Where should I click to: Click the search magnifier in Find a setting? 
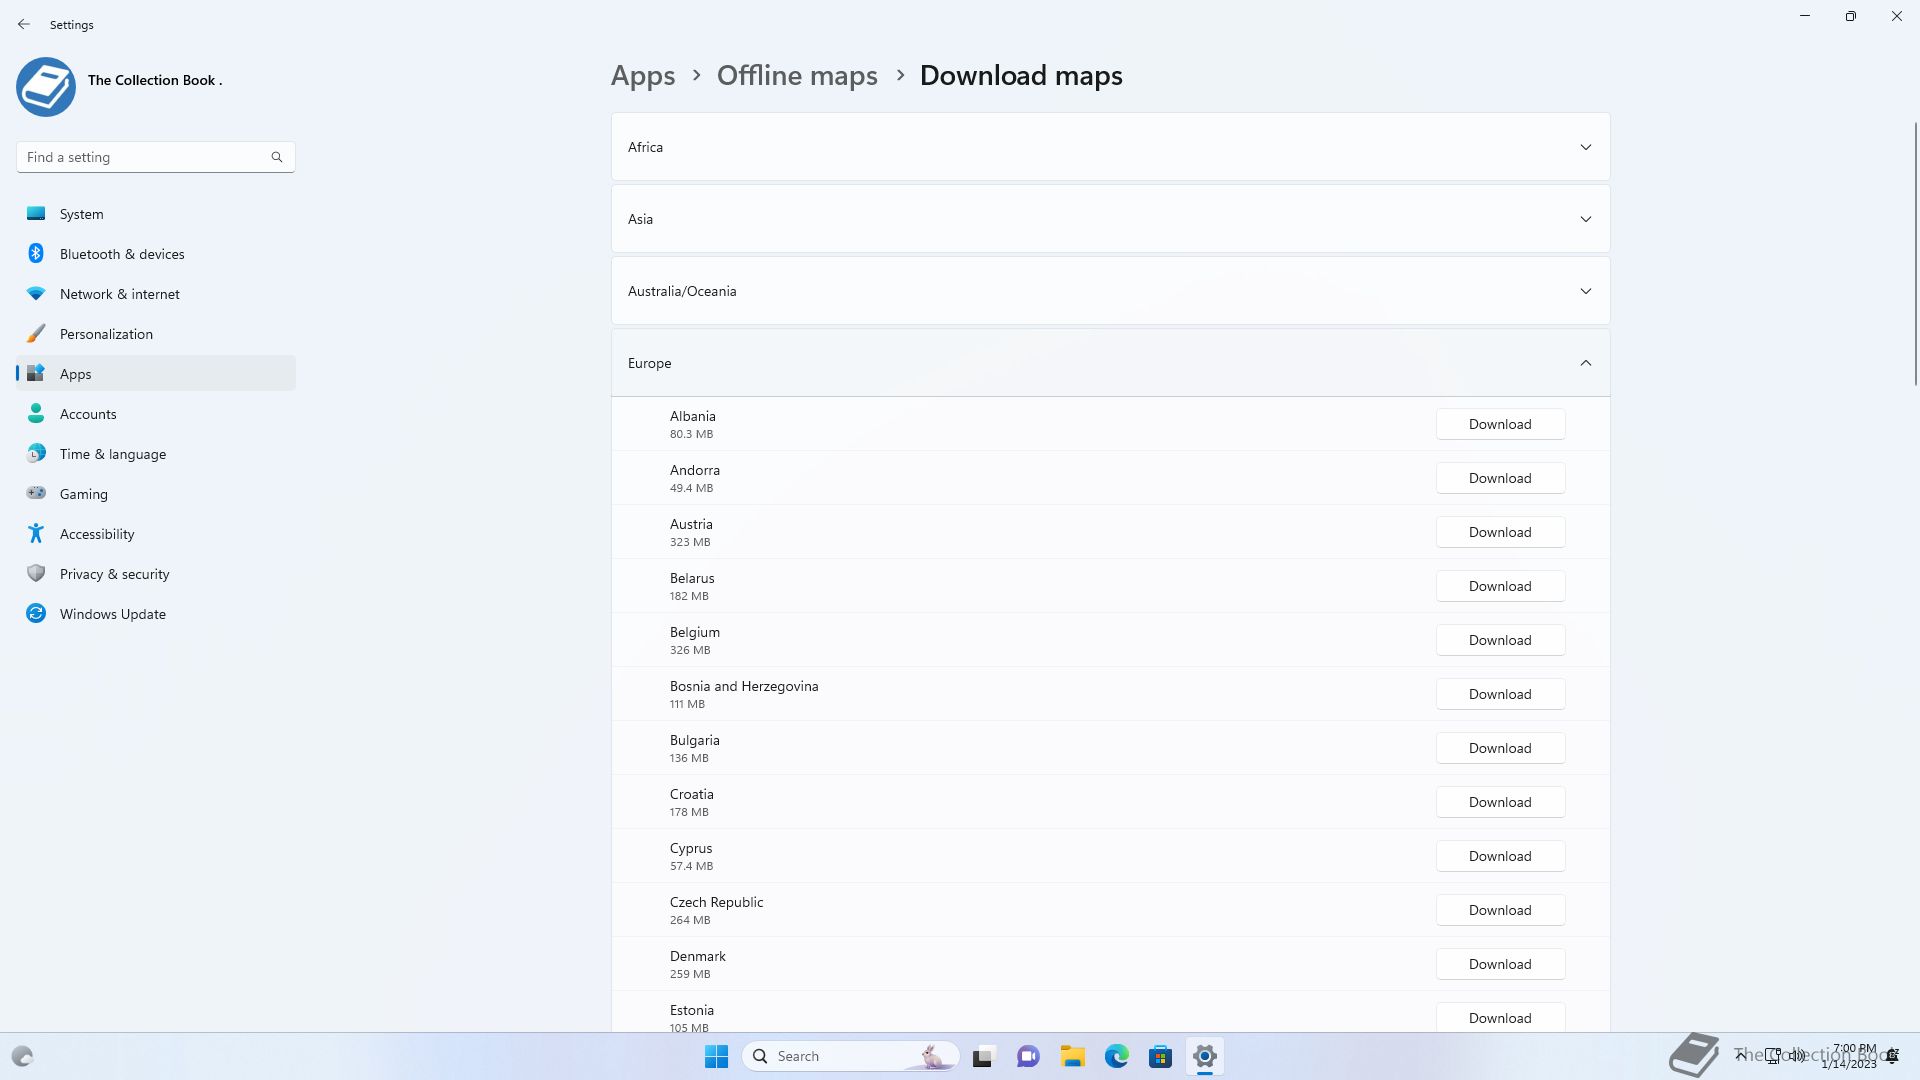[277, 157]
